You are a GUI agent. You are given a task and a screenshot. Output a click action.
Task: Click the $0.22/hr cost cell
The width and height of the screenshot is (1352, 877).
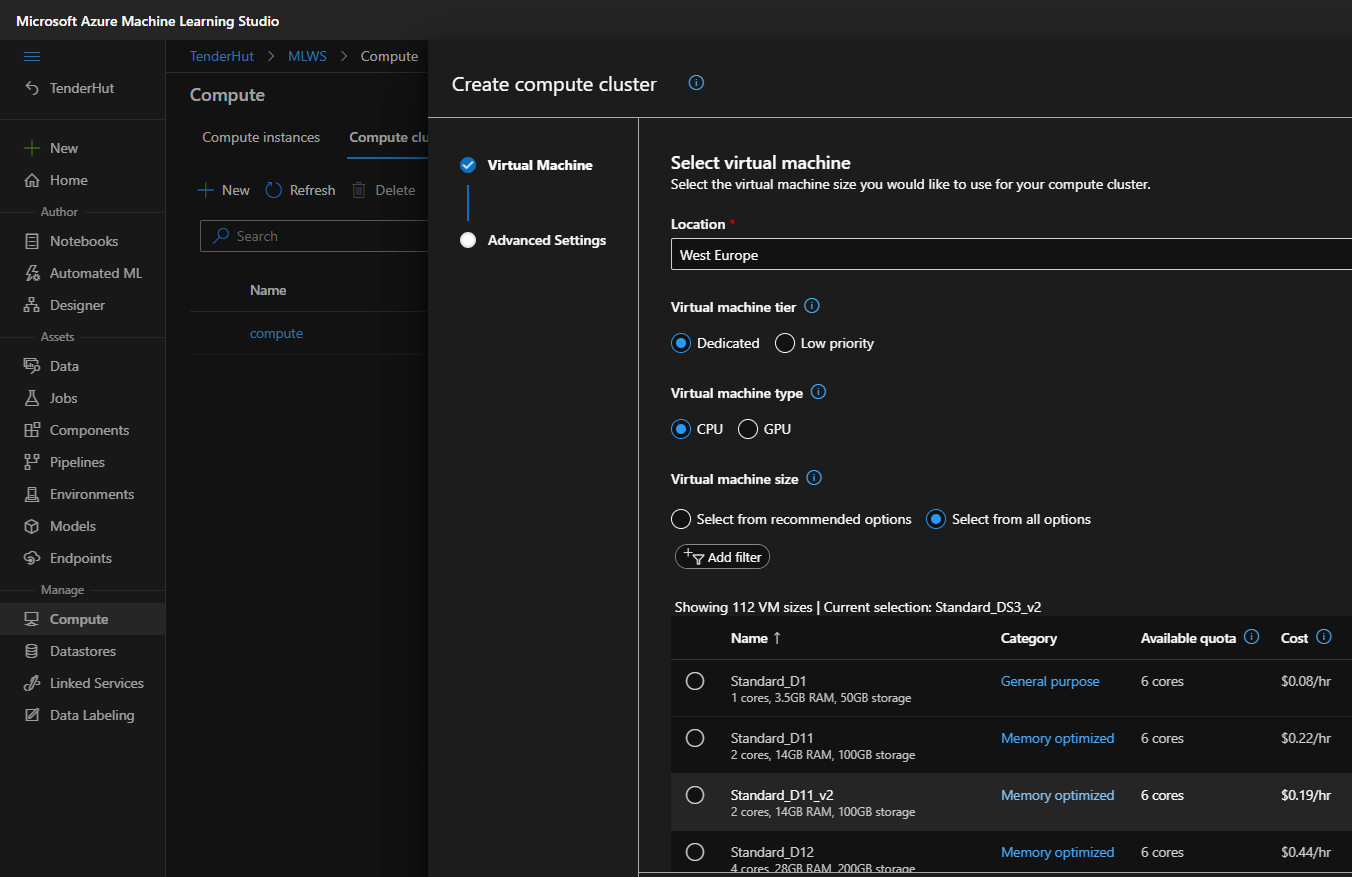(1306, 738)
